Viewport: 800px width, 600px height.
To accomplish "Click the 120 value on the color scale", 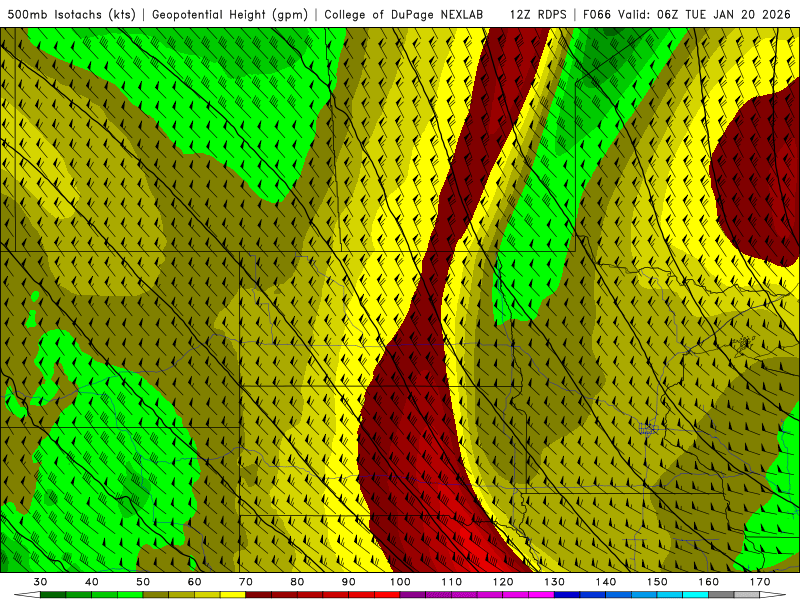I will pos(503,582).
